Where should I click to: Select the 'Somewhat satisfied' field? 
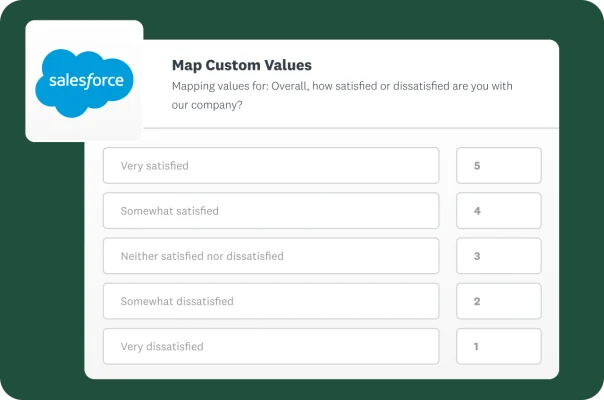[271, 211]
